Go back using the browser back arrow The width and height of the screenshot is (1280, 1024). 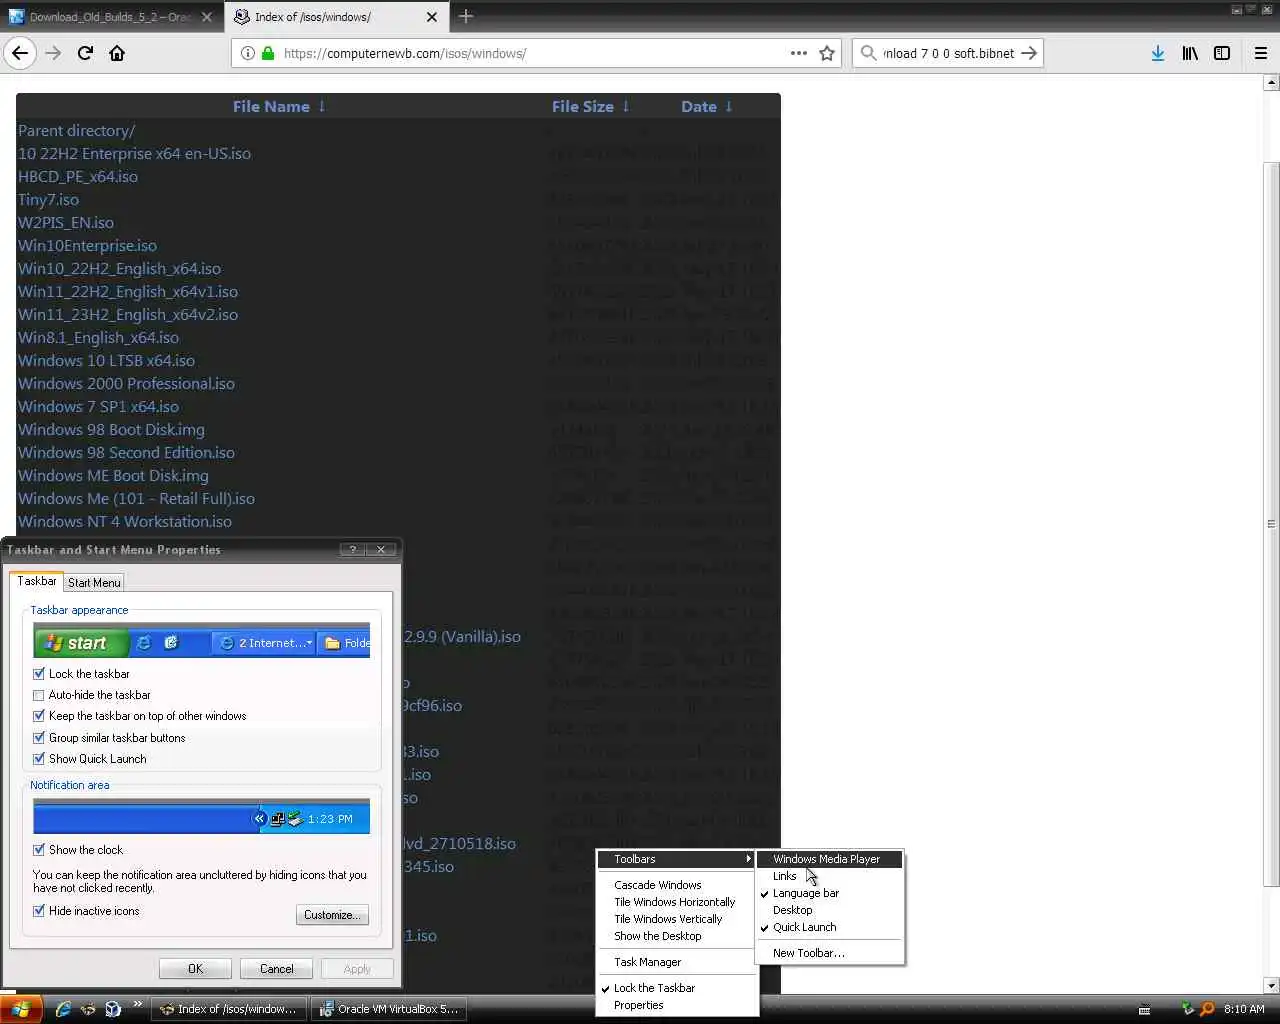click(x=20, y=53)
